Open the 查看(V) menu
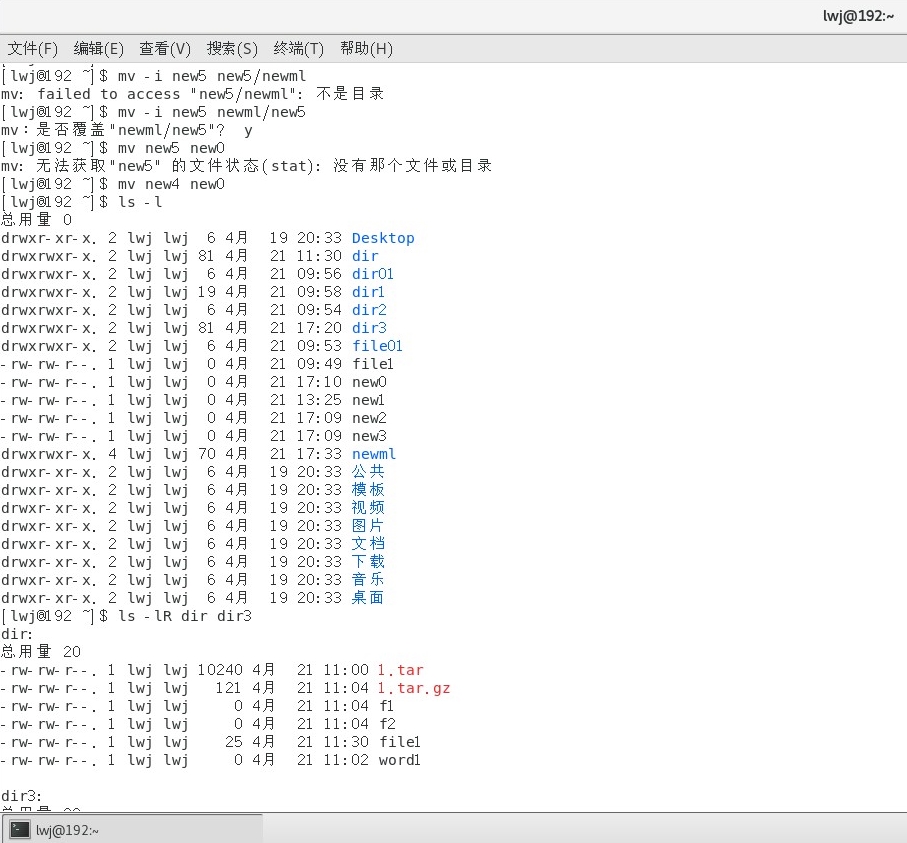 coord(164,48)
